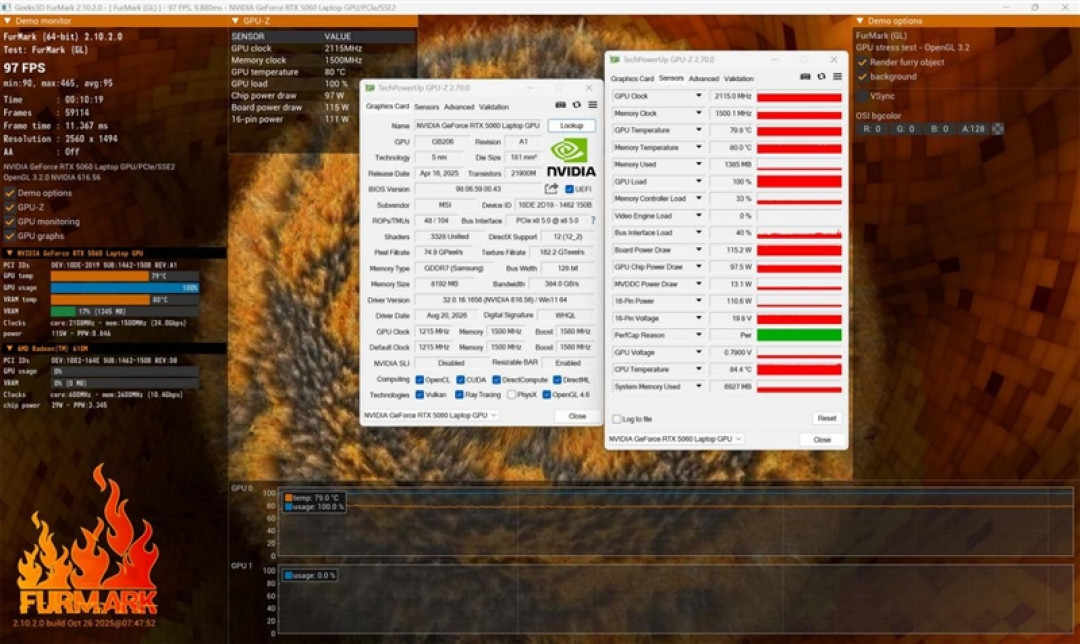The width and height of the screenshot is (1080, 644).
Task: Open GPU selector dropdown in Sensors window
Action: coord(675,439)
